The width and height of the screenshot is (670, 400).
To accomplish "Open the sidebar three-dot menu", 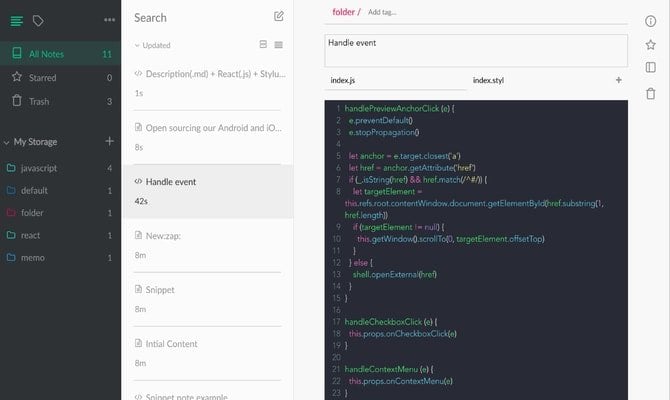I will tap(109, 20).
